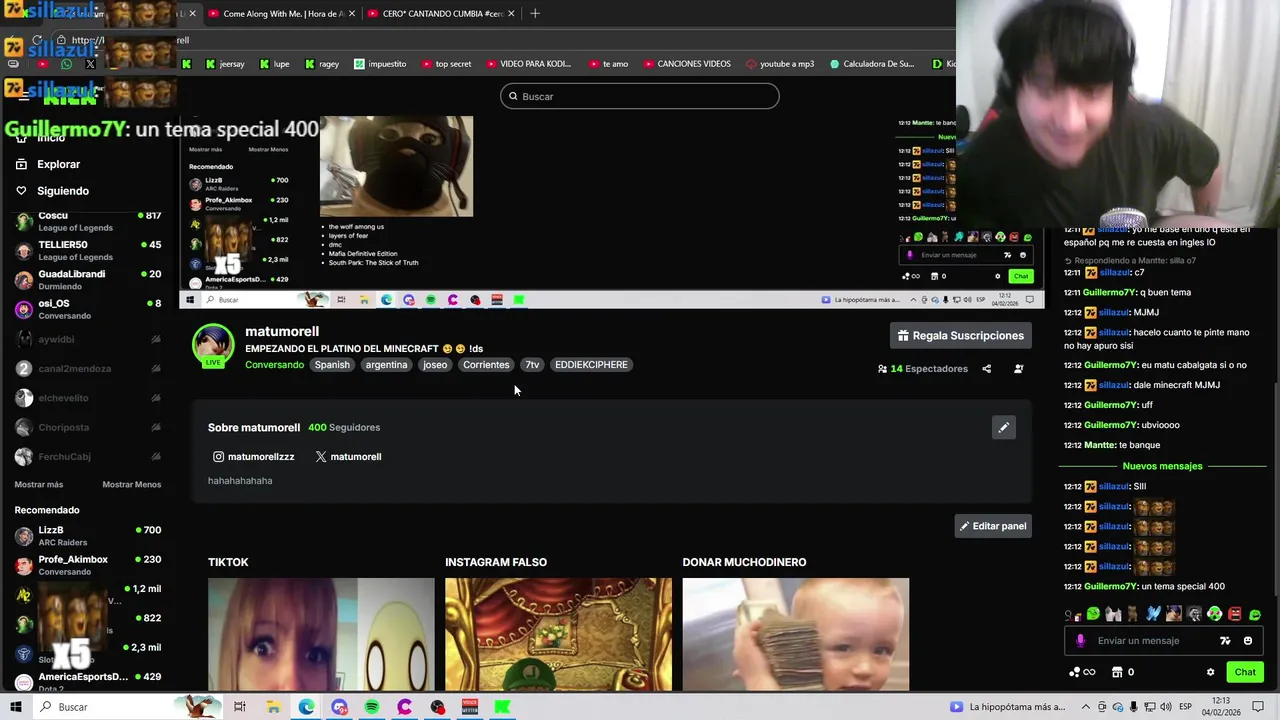
Task: Open GuadaLibrandi's channel in the sidebar
Action: [x=88, y=280]
